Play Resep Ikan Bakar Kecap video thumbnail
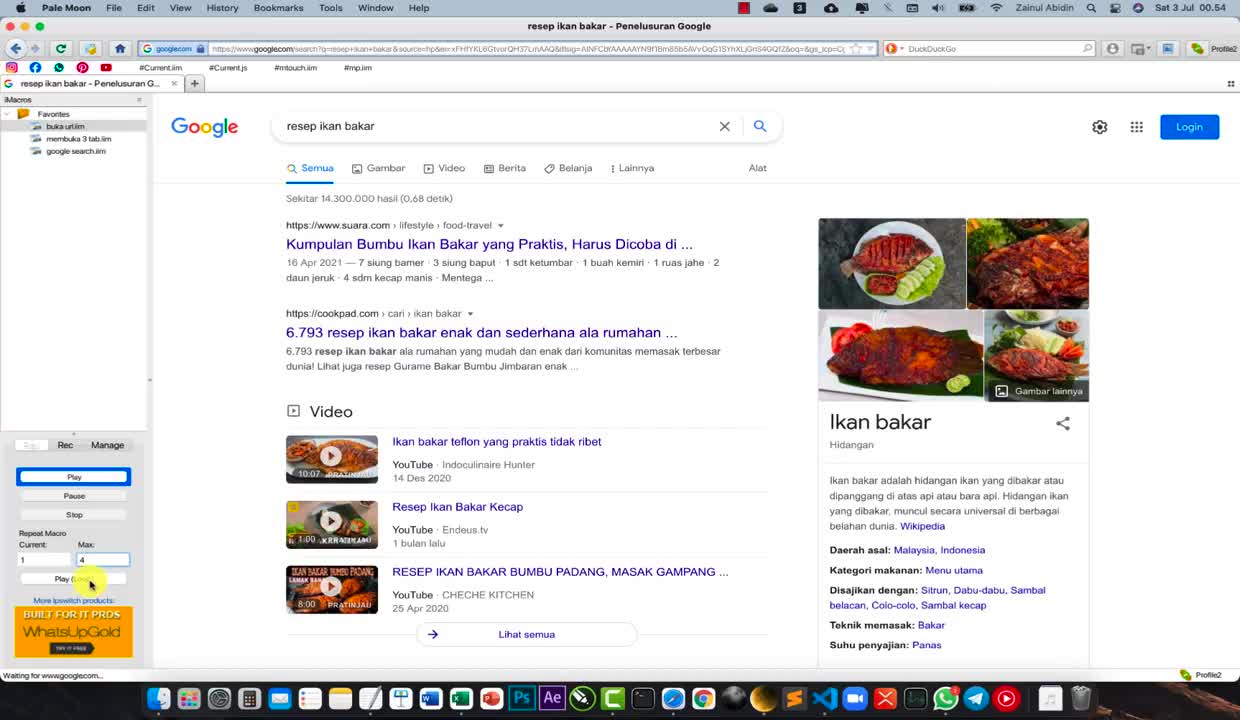 (x=332, y=524)
